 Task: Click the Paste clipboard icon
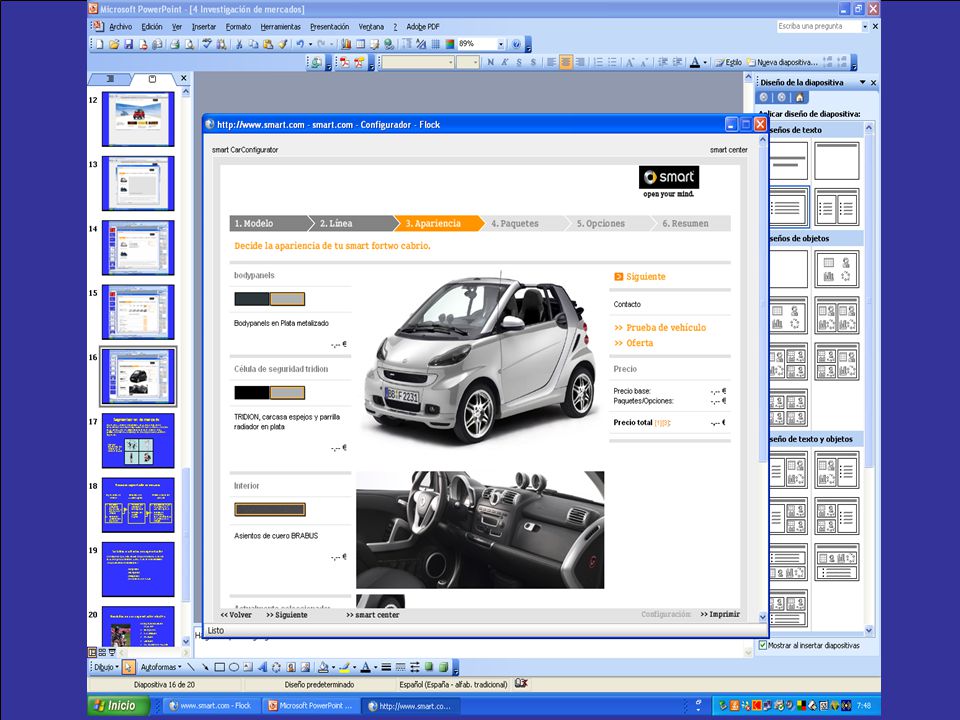[x=268, y=44]
